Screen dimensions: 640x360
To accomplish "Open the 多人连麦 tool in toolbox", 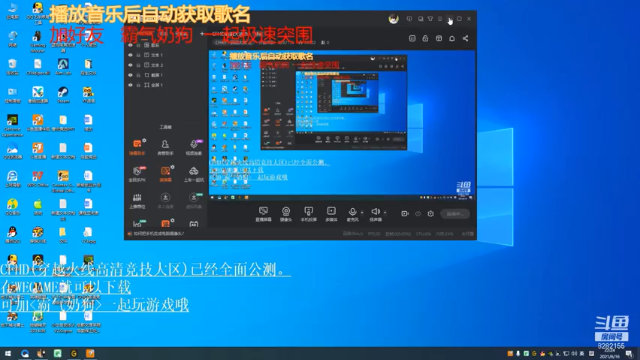I will (165, 201).
